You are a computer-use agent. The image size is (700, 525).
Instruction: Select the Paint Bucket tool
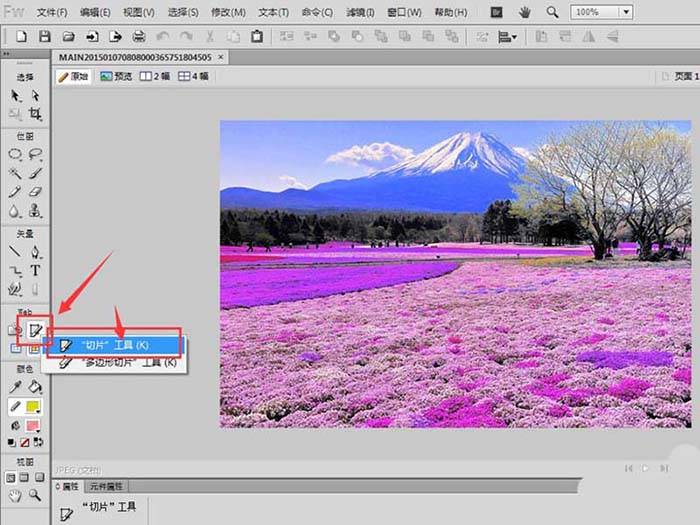point(35,387)
